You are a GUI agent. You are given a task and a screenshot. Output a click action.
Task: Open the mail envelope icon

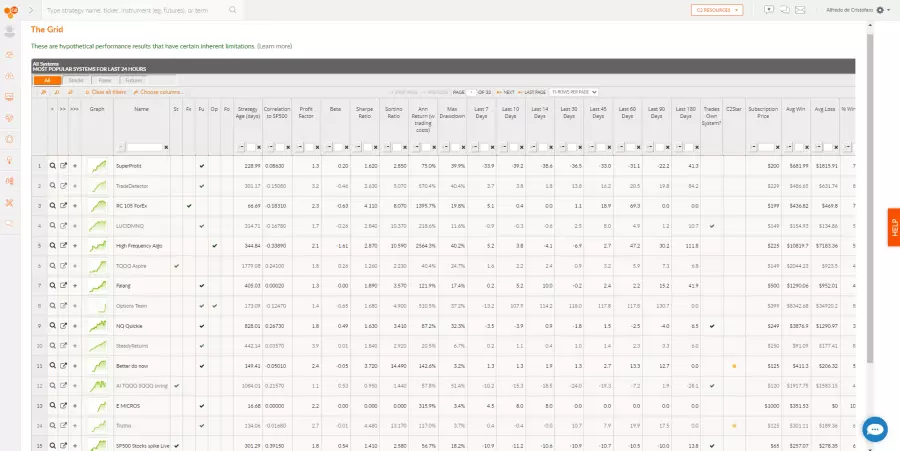pyautogui.click(x=800, y=10)
